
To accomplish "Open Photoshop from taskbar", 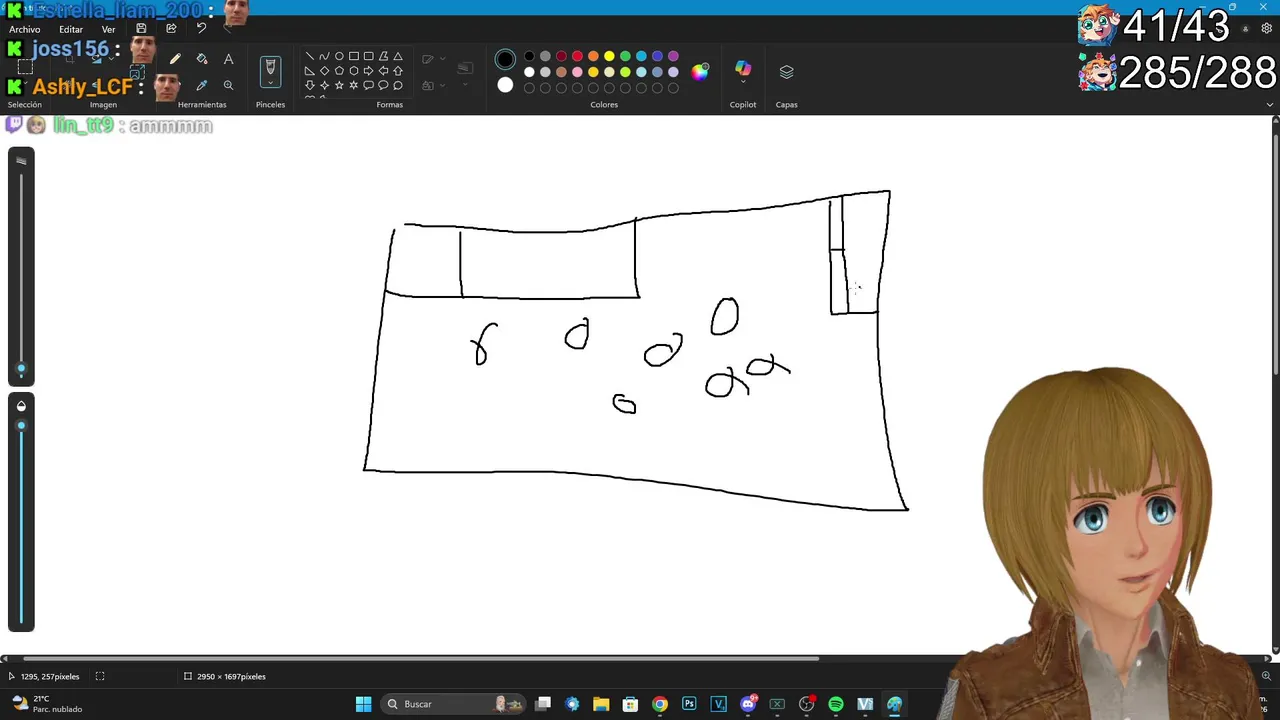I will [689, 704].
